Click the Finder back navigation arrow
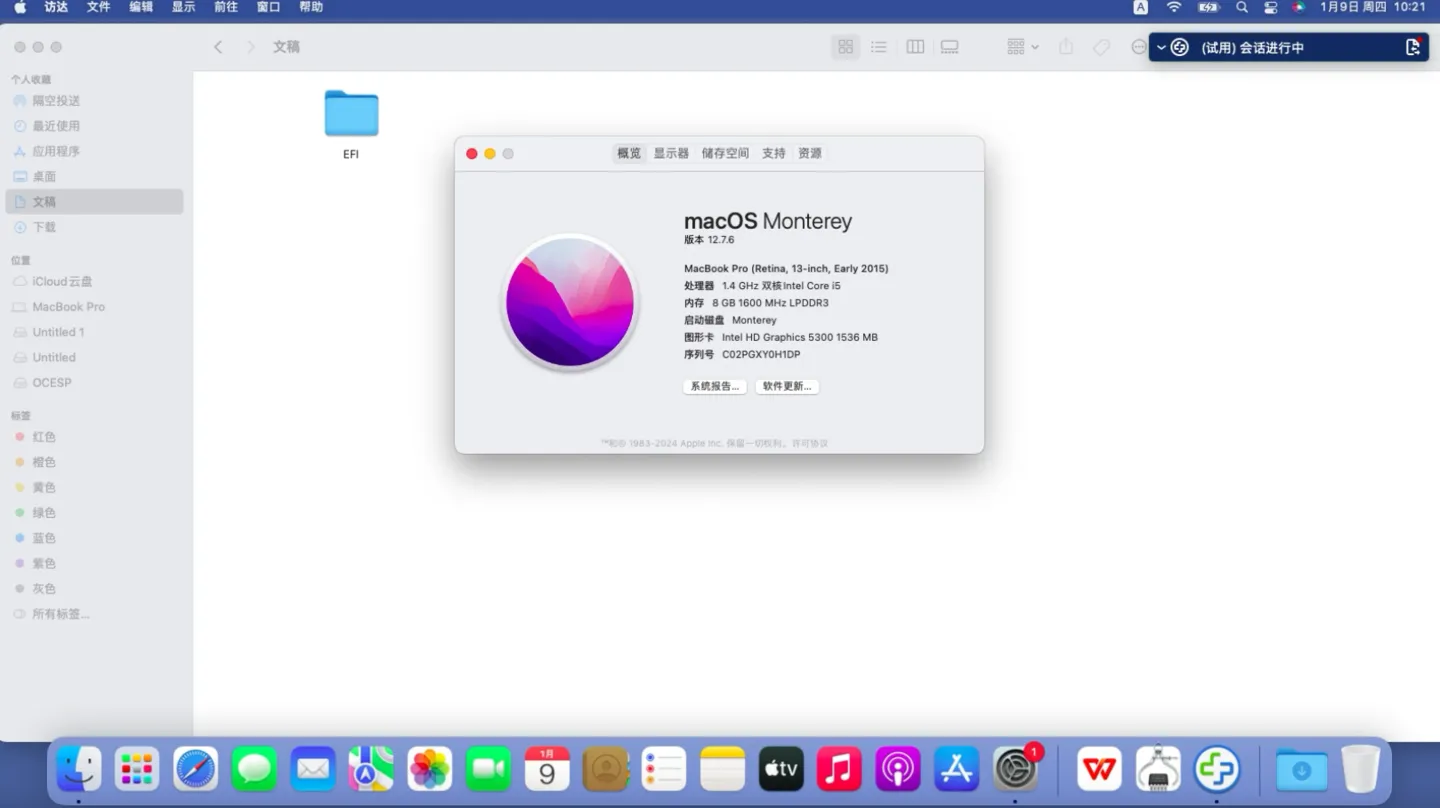 click(x=218, y=47)
